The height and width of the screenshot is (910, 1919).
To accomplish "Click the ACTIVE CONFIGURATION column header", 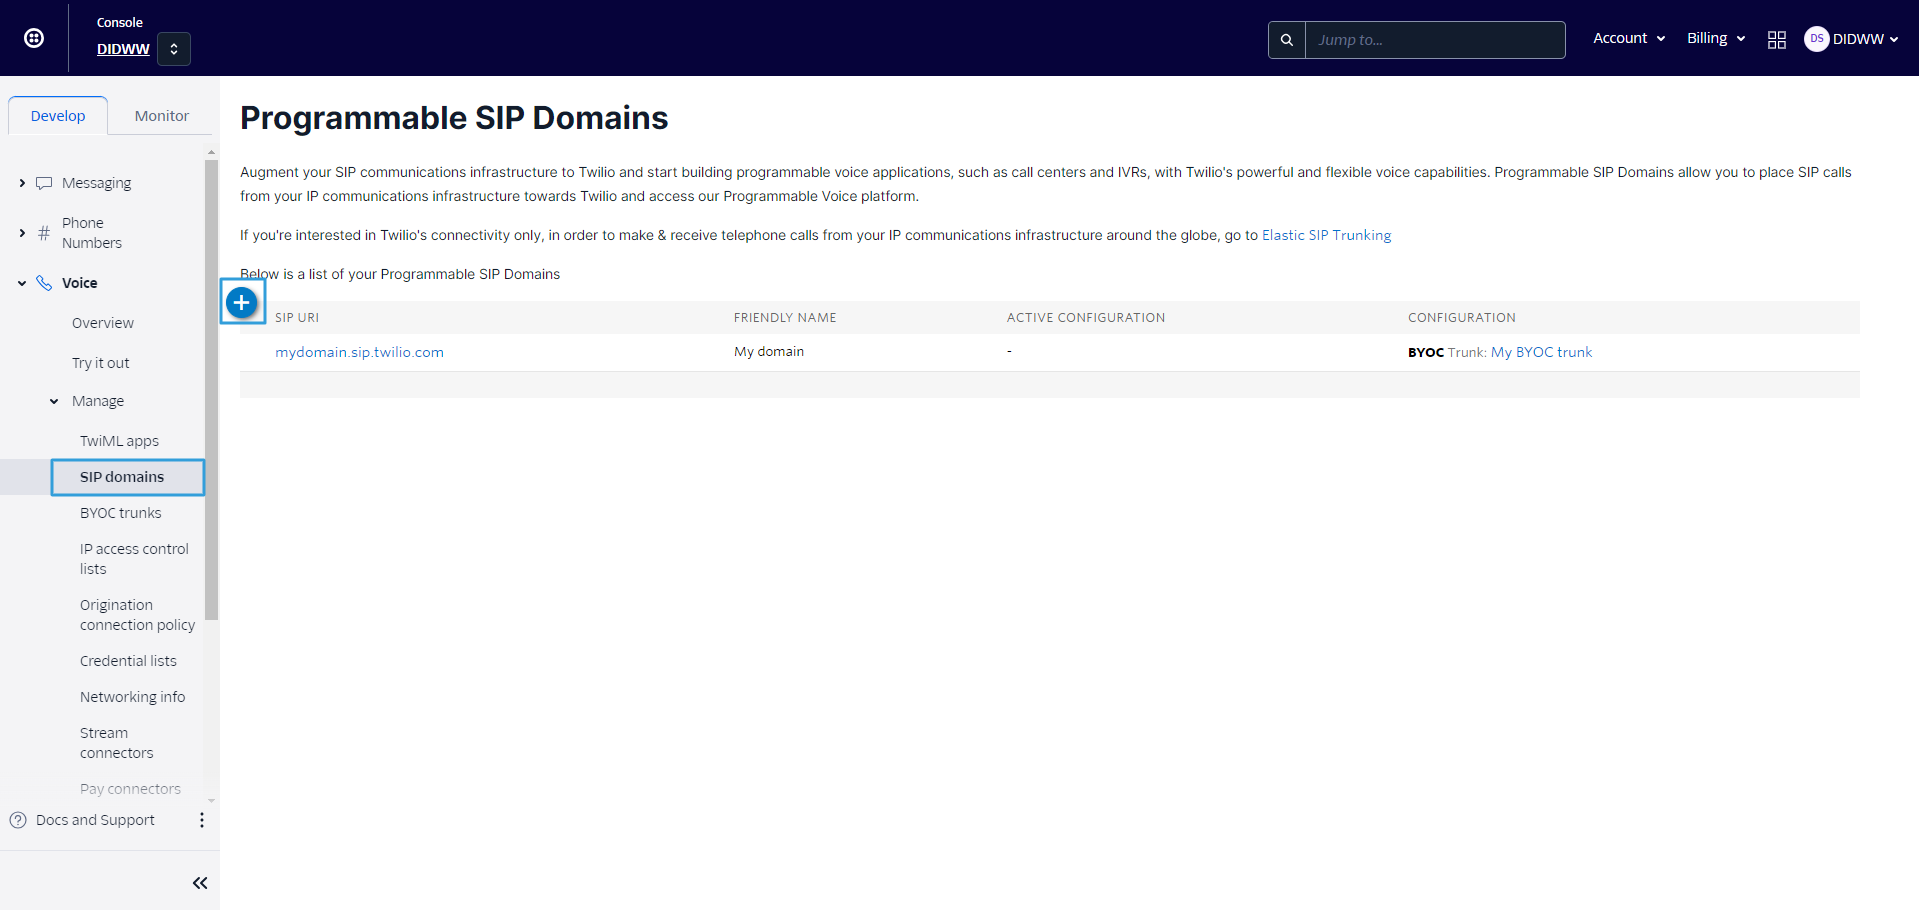I will 1086,318.
